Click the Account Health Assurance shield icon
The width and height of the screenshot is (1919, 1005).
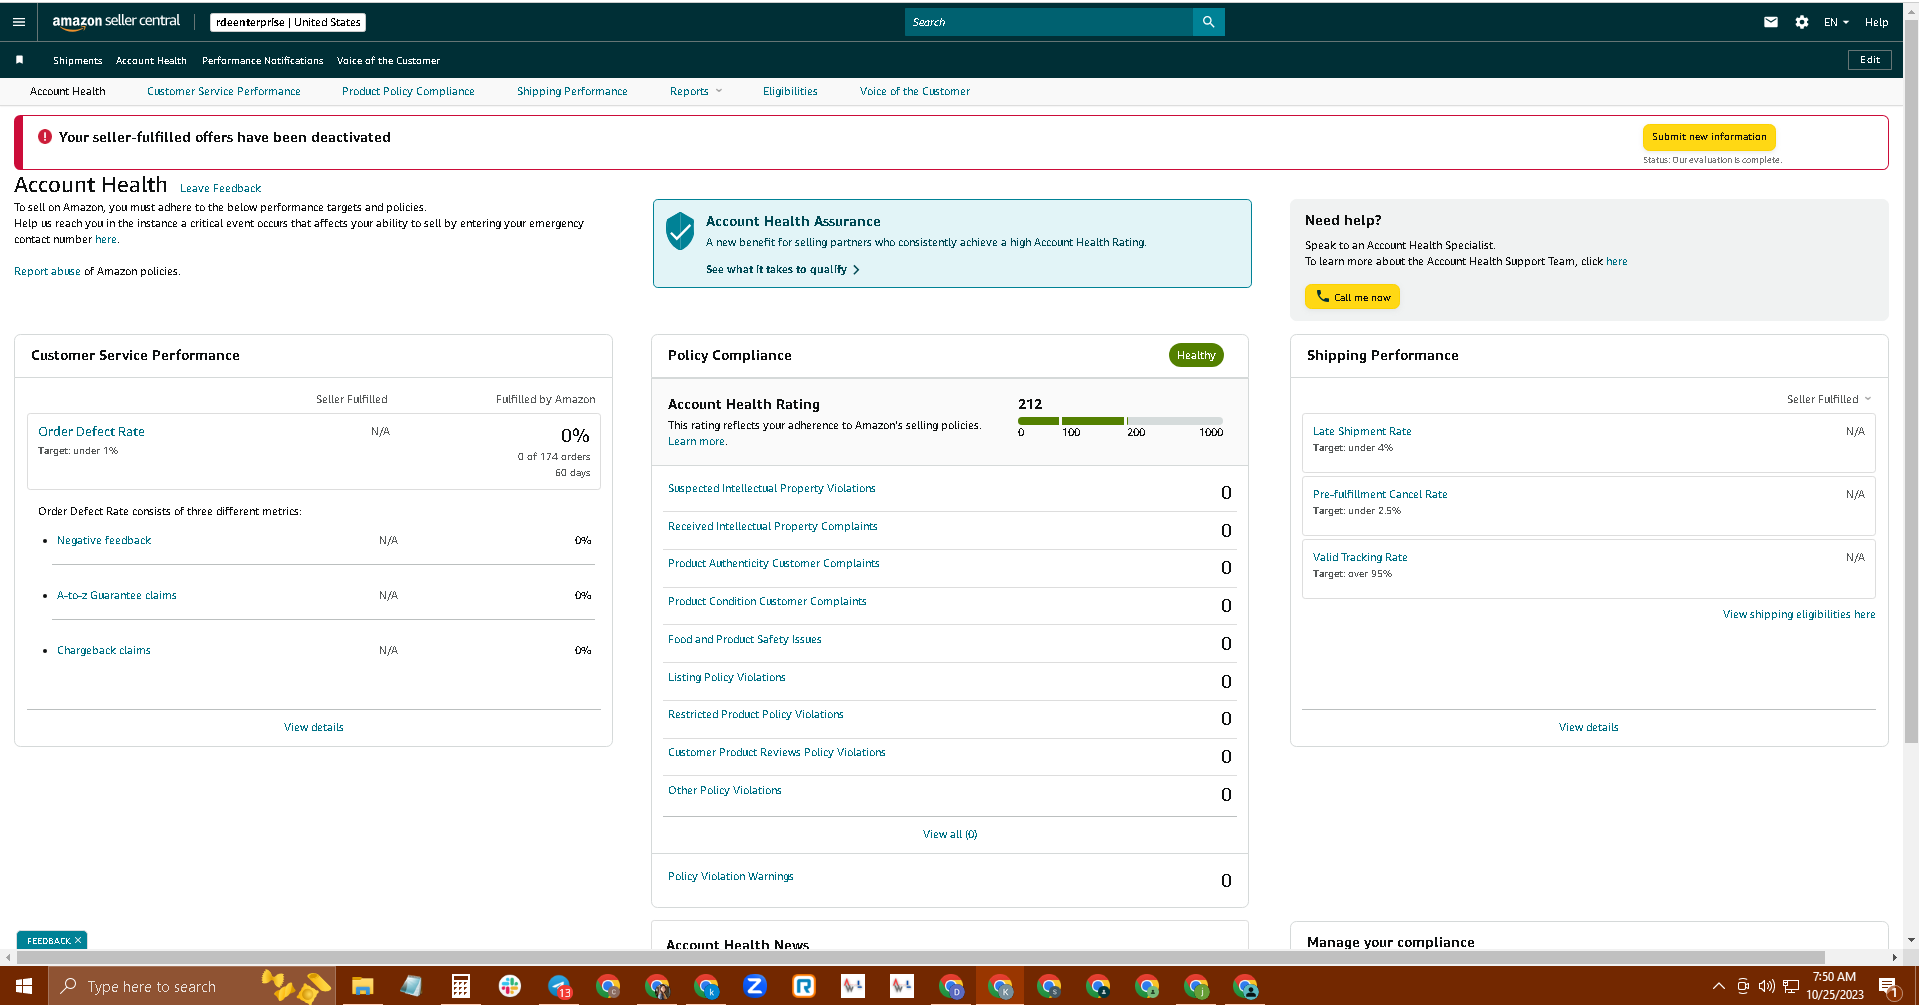[x=680, y=231]
